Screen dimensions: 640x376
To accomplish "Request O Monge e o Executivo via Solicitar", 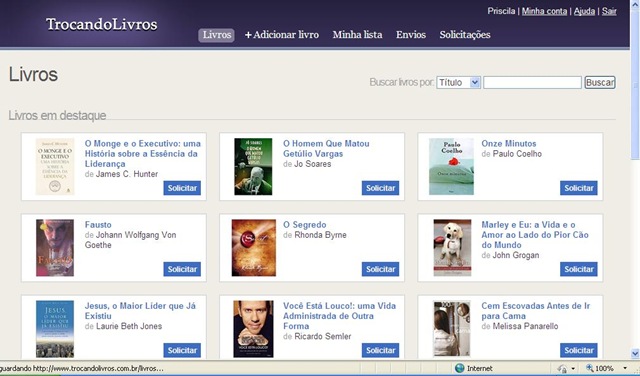I will point(182,188).
